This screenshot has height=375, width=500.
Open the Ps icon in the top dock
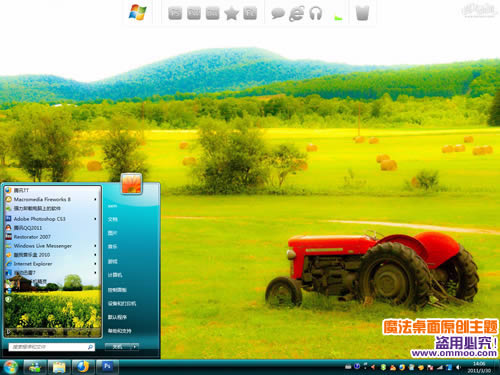click(x=175, y=13)
